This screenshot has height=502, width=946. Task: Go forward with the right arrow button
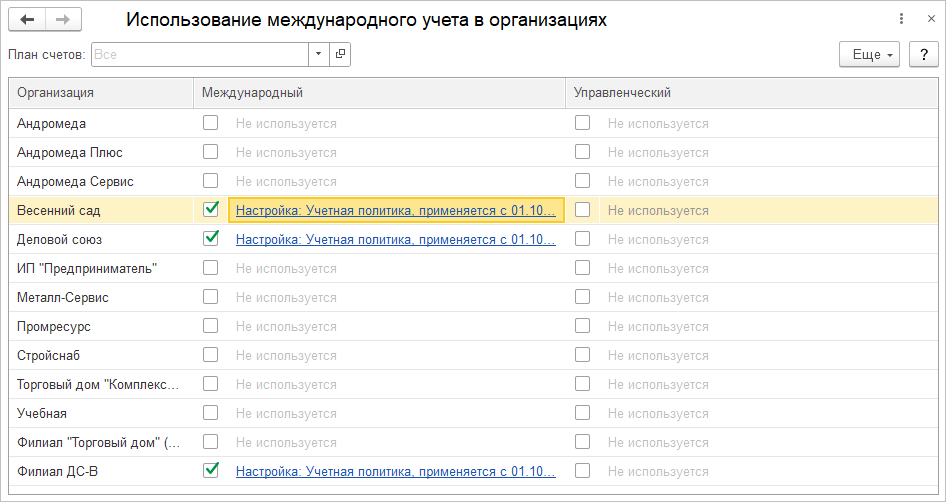(x=63, y=20)
